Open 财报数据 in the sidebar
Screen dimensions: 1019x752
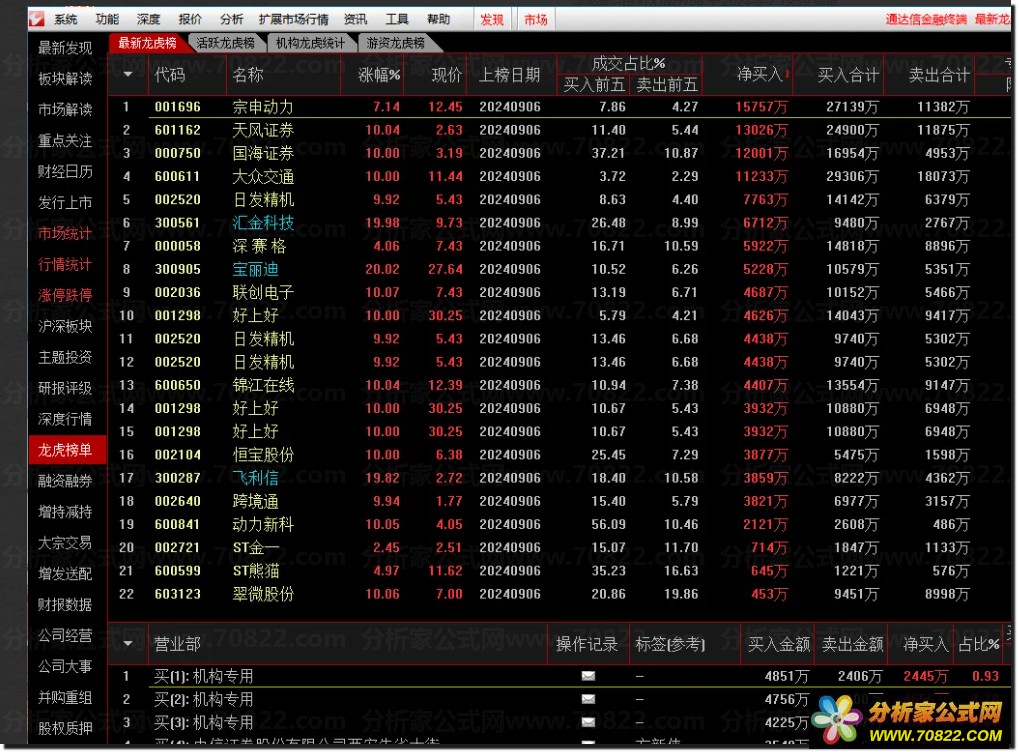(65, 604)
